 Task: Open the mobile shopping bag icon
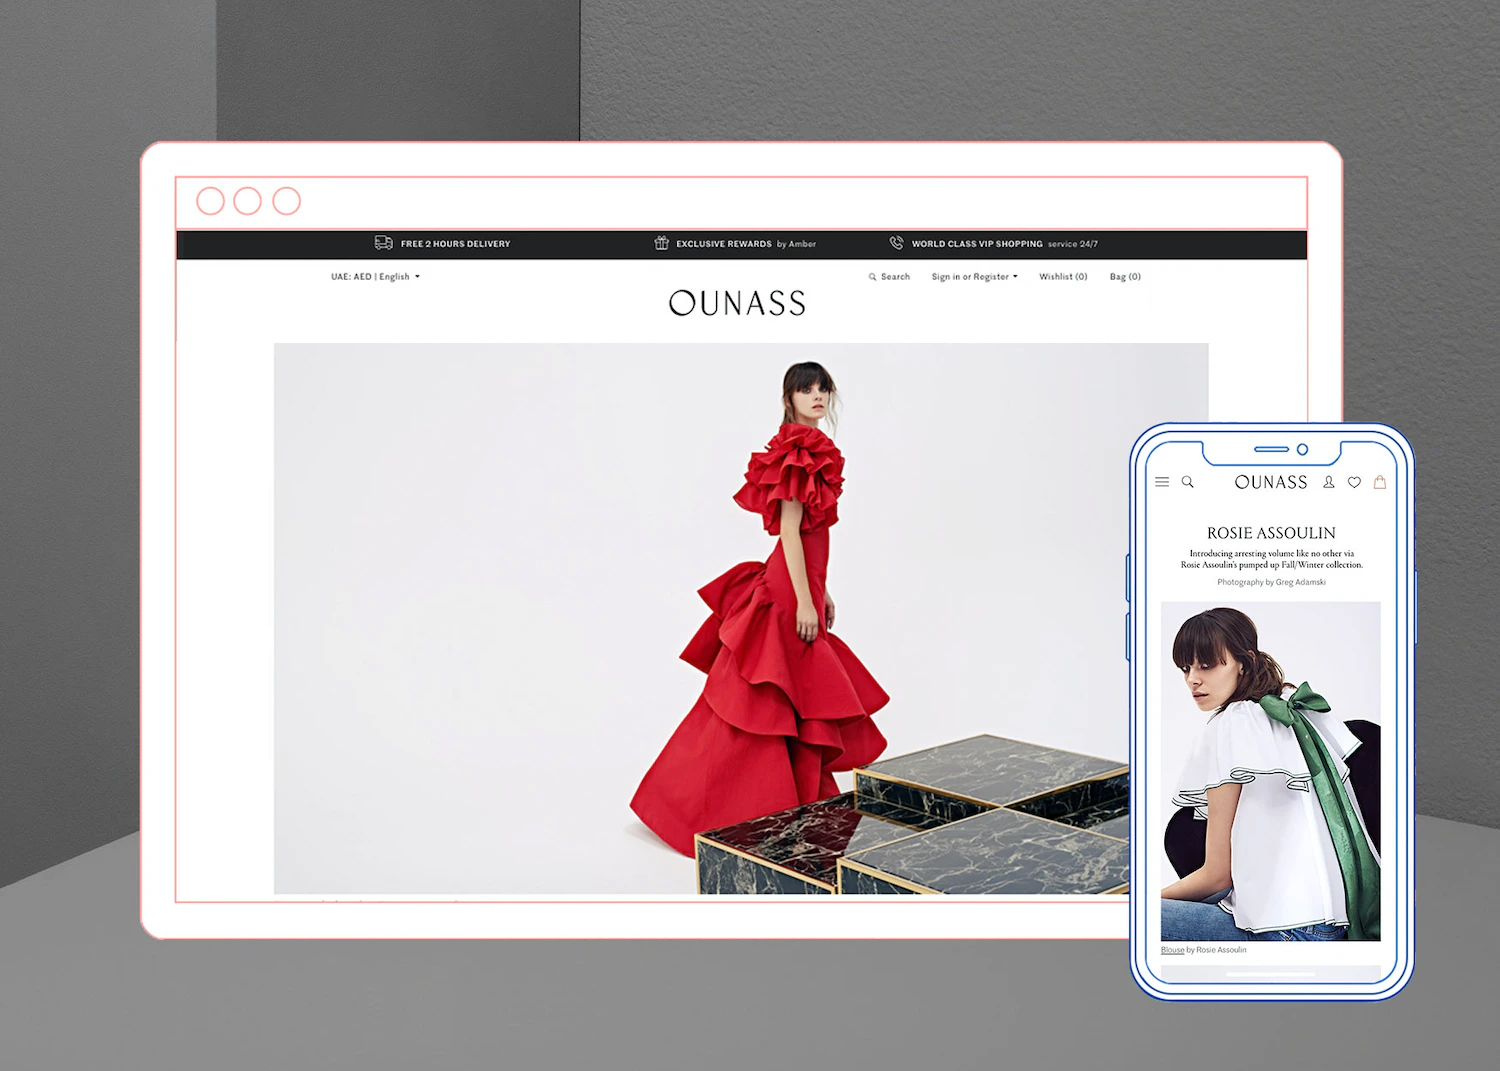(x=1380, y=482)
